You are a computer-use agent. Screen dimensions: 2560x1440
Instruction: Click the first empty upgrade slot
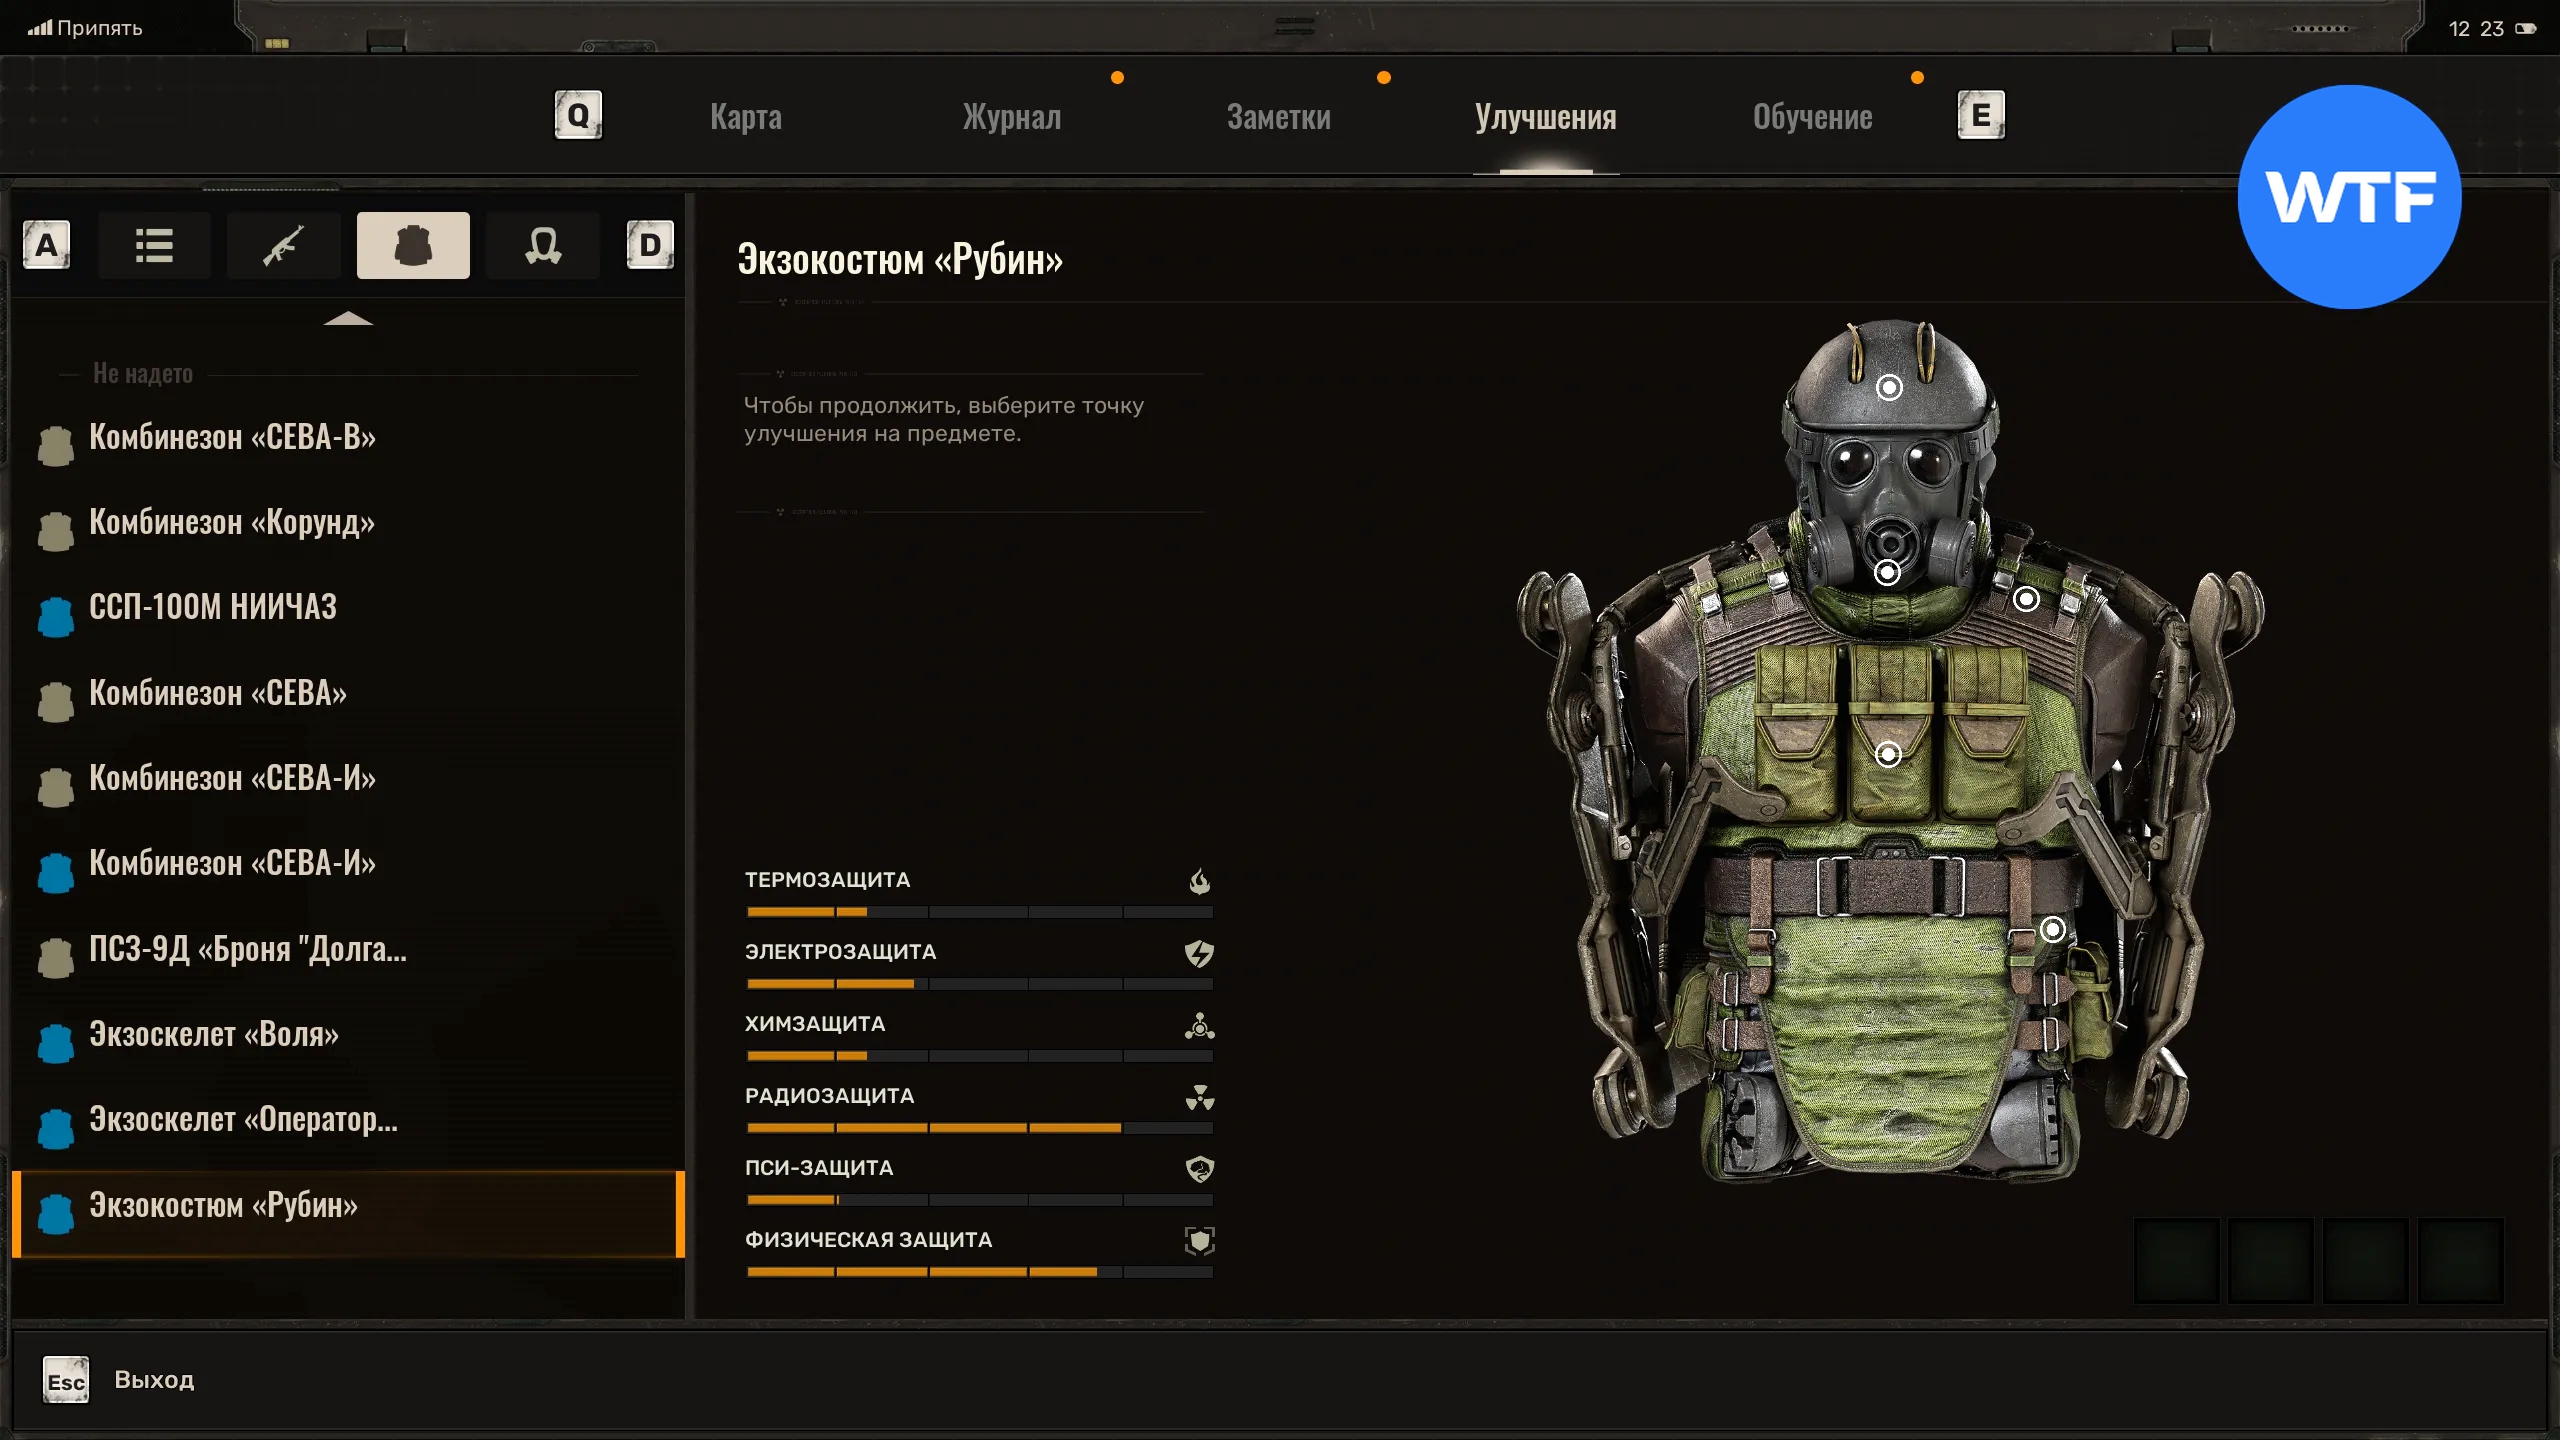[x=2177, y=1260]
